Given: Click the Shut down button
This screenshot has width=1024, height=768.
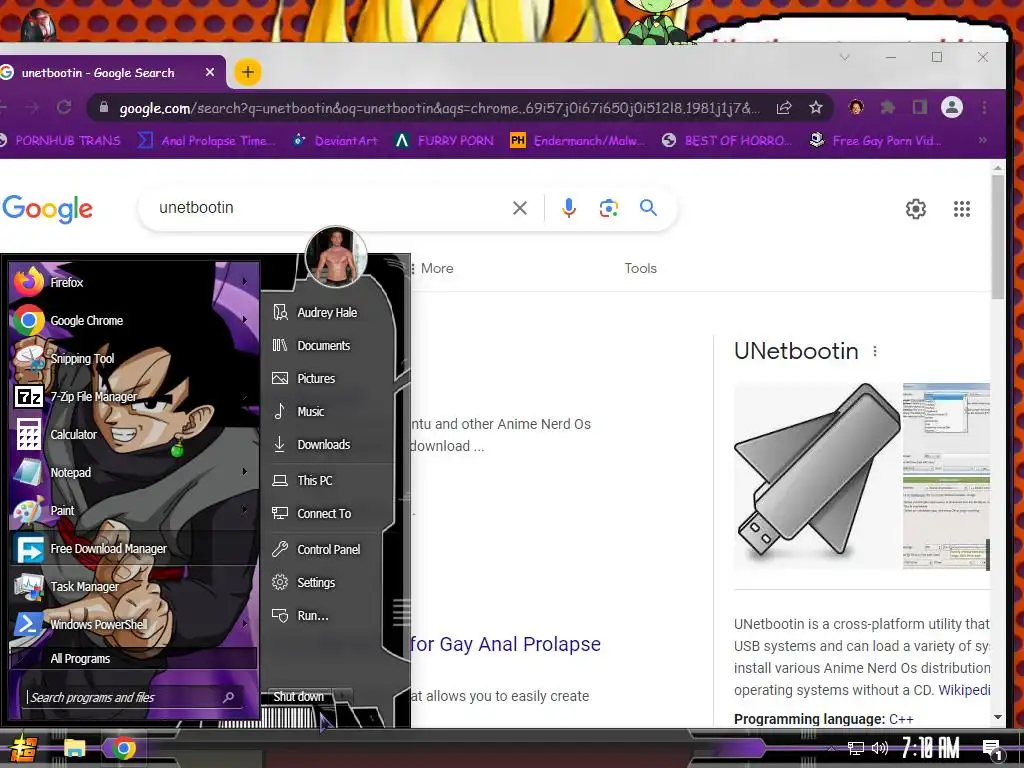Looking at the screenshot, I should (298, 696).
